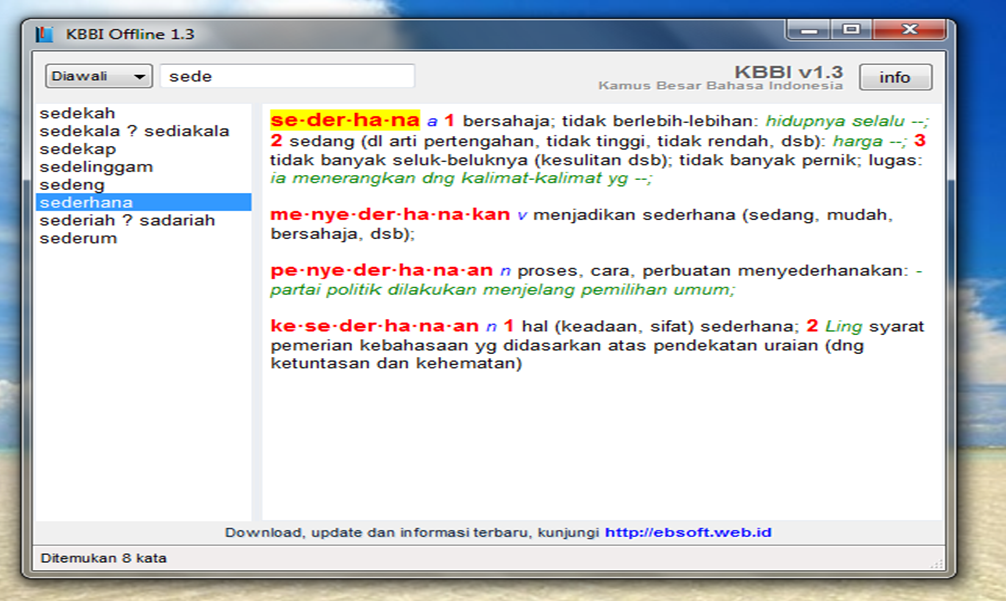
Task: Click the KBBI book icon in title bar
Action: point(44,34)
